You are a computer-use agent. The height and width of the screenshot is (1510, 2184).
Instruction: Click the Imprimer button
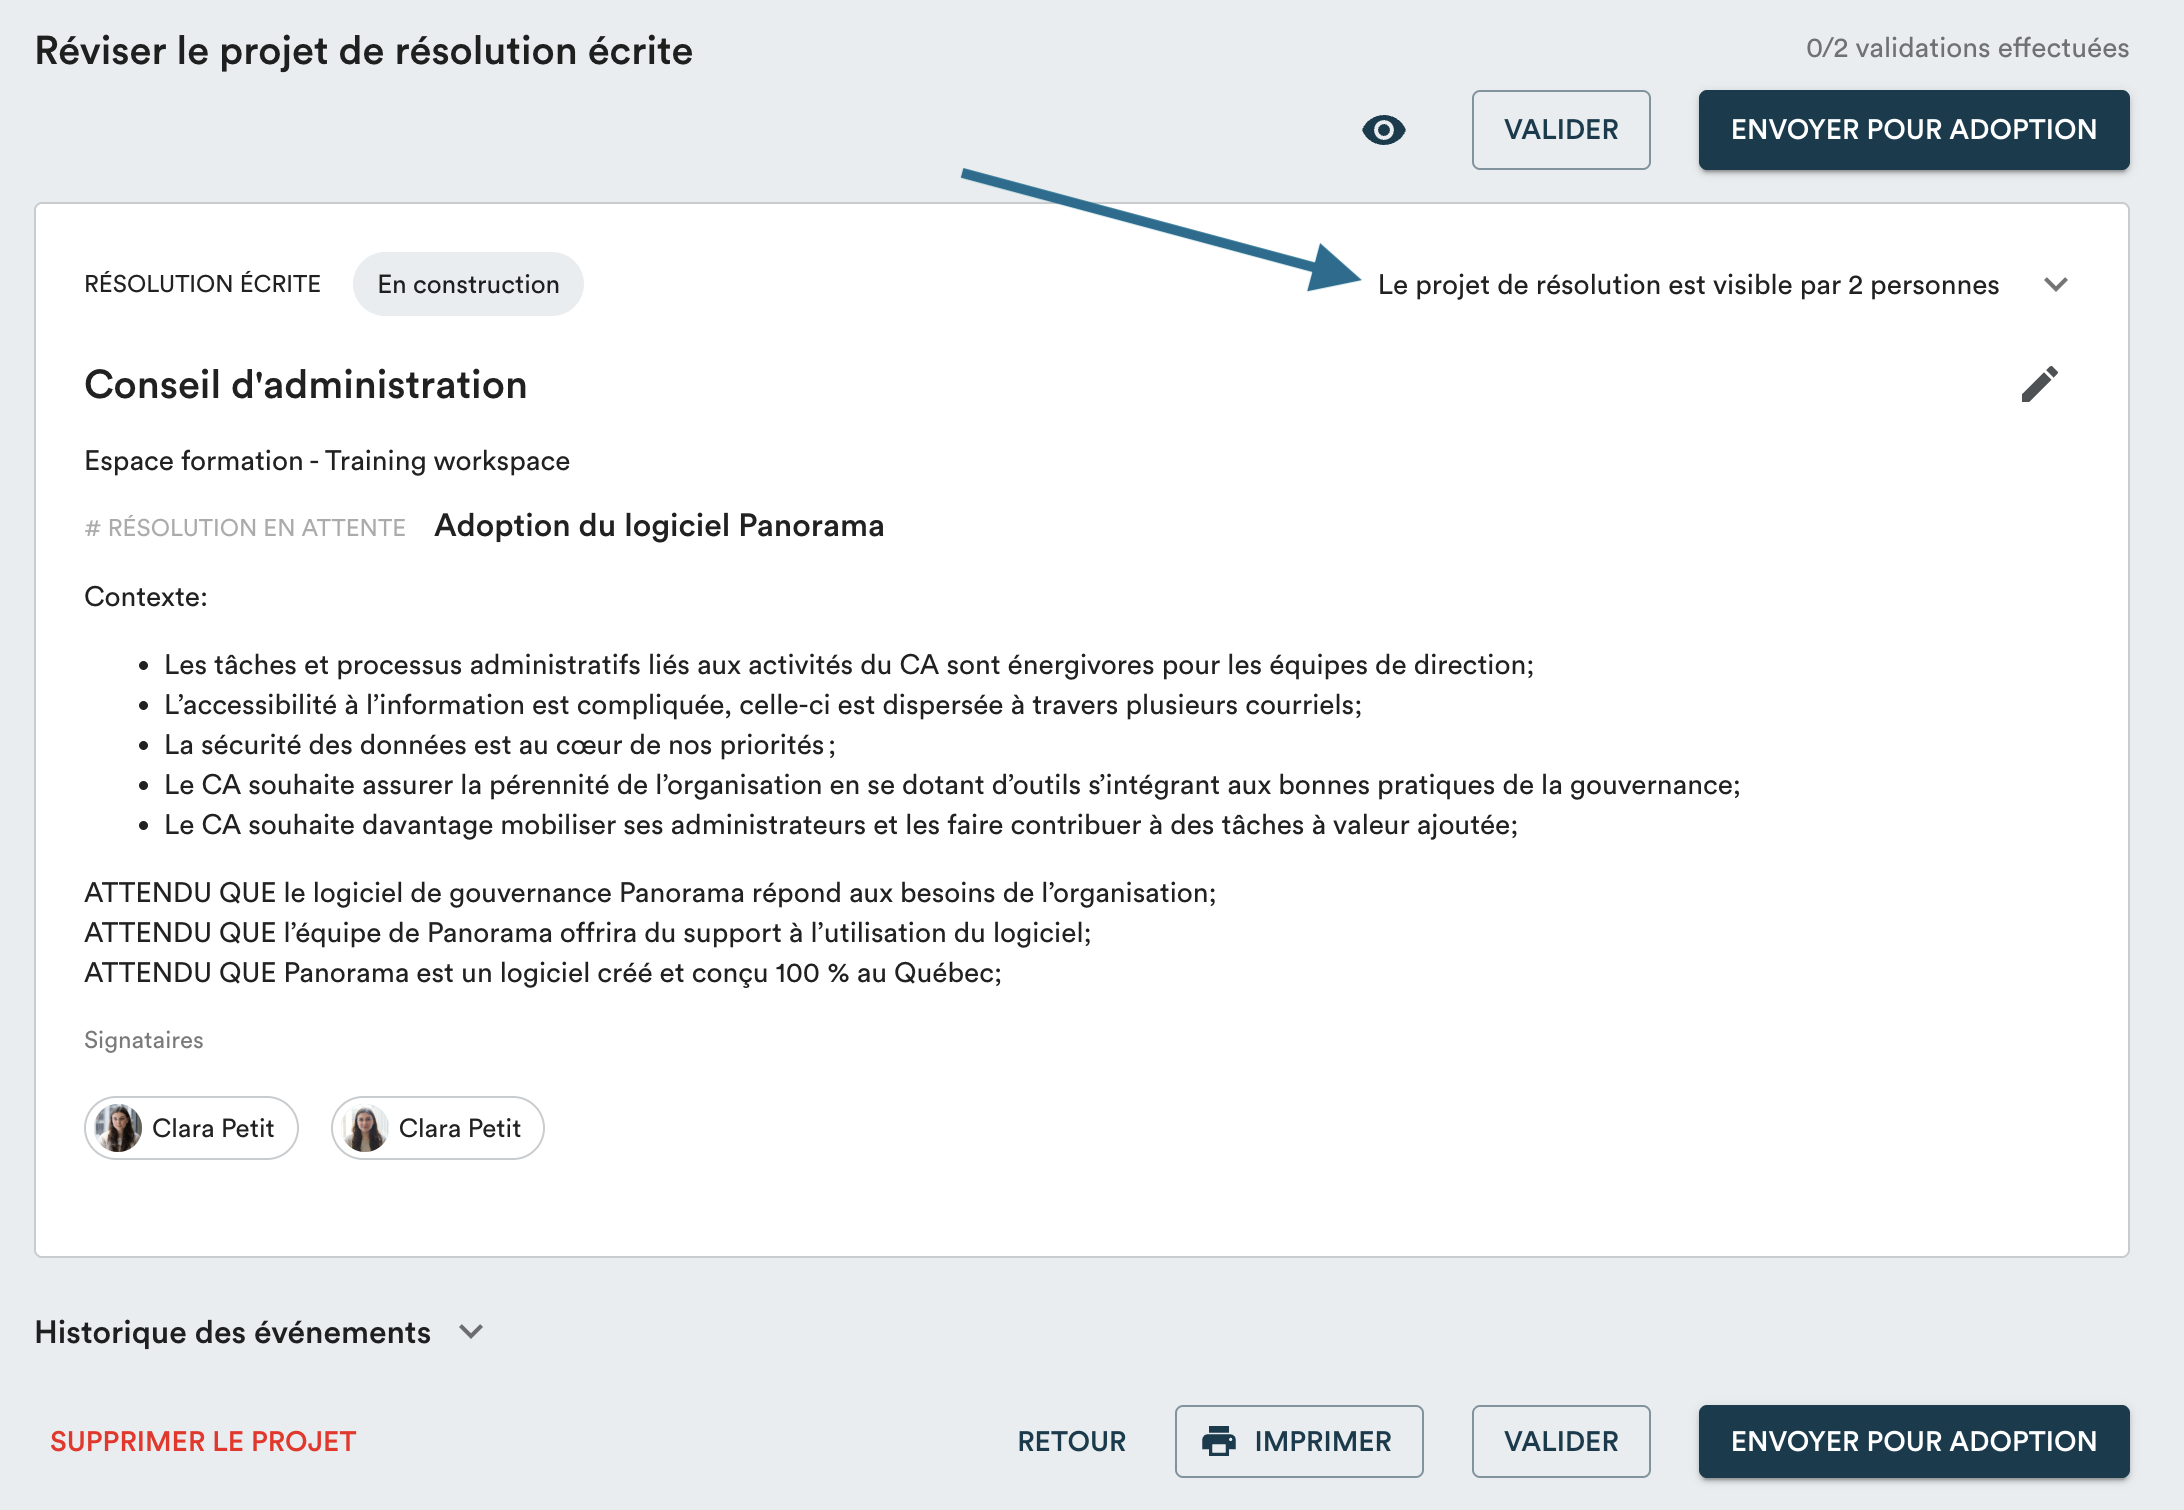tap(1298, 1441)
